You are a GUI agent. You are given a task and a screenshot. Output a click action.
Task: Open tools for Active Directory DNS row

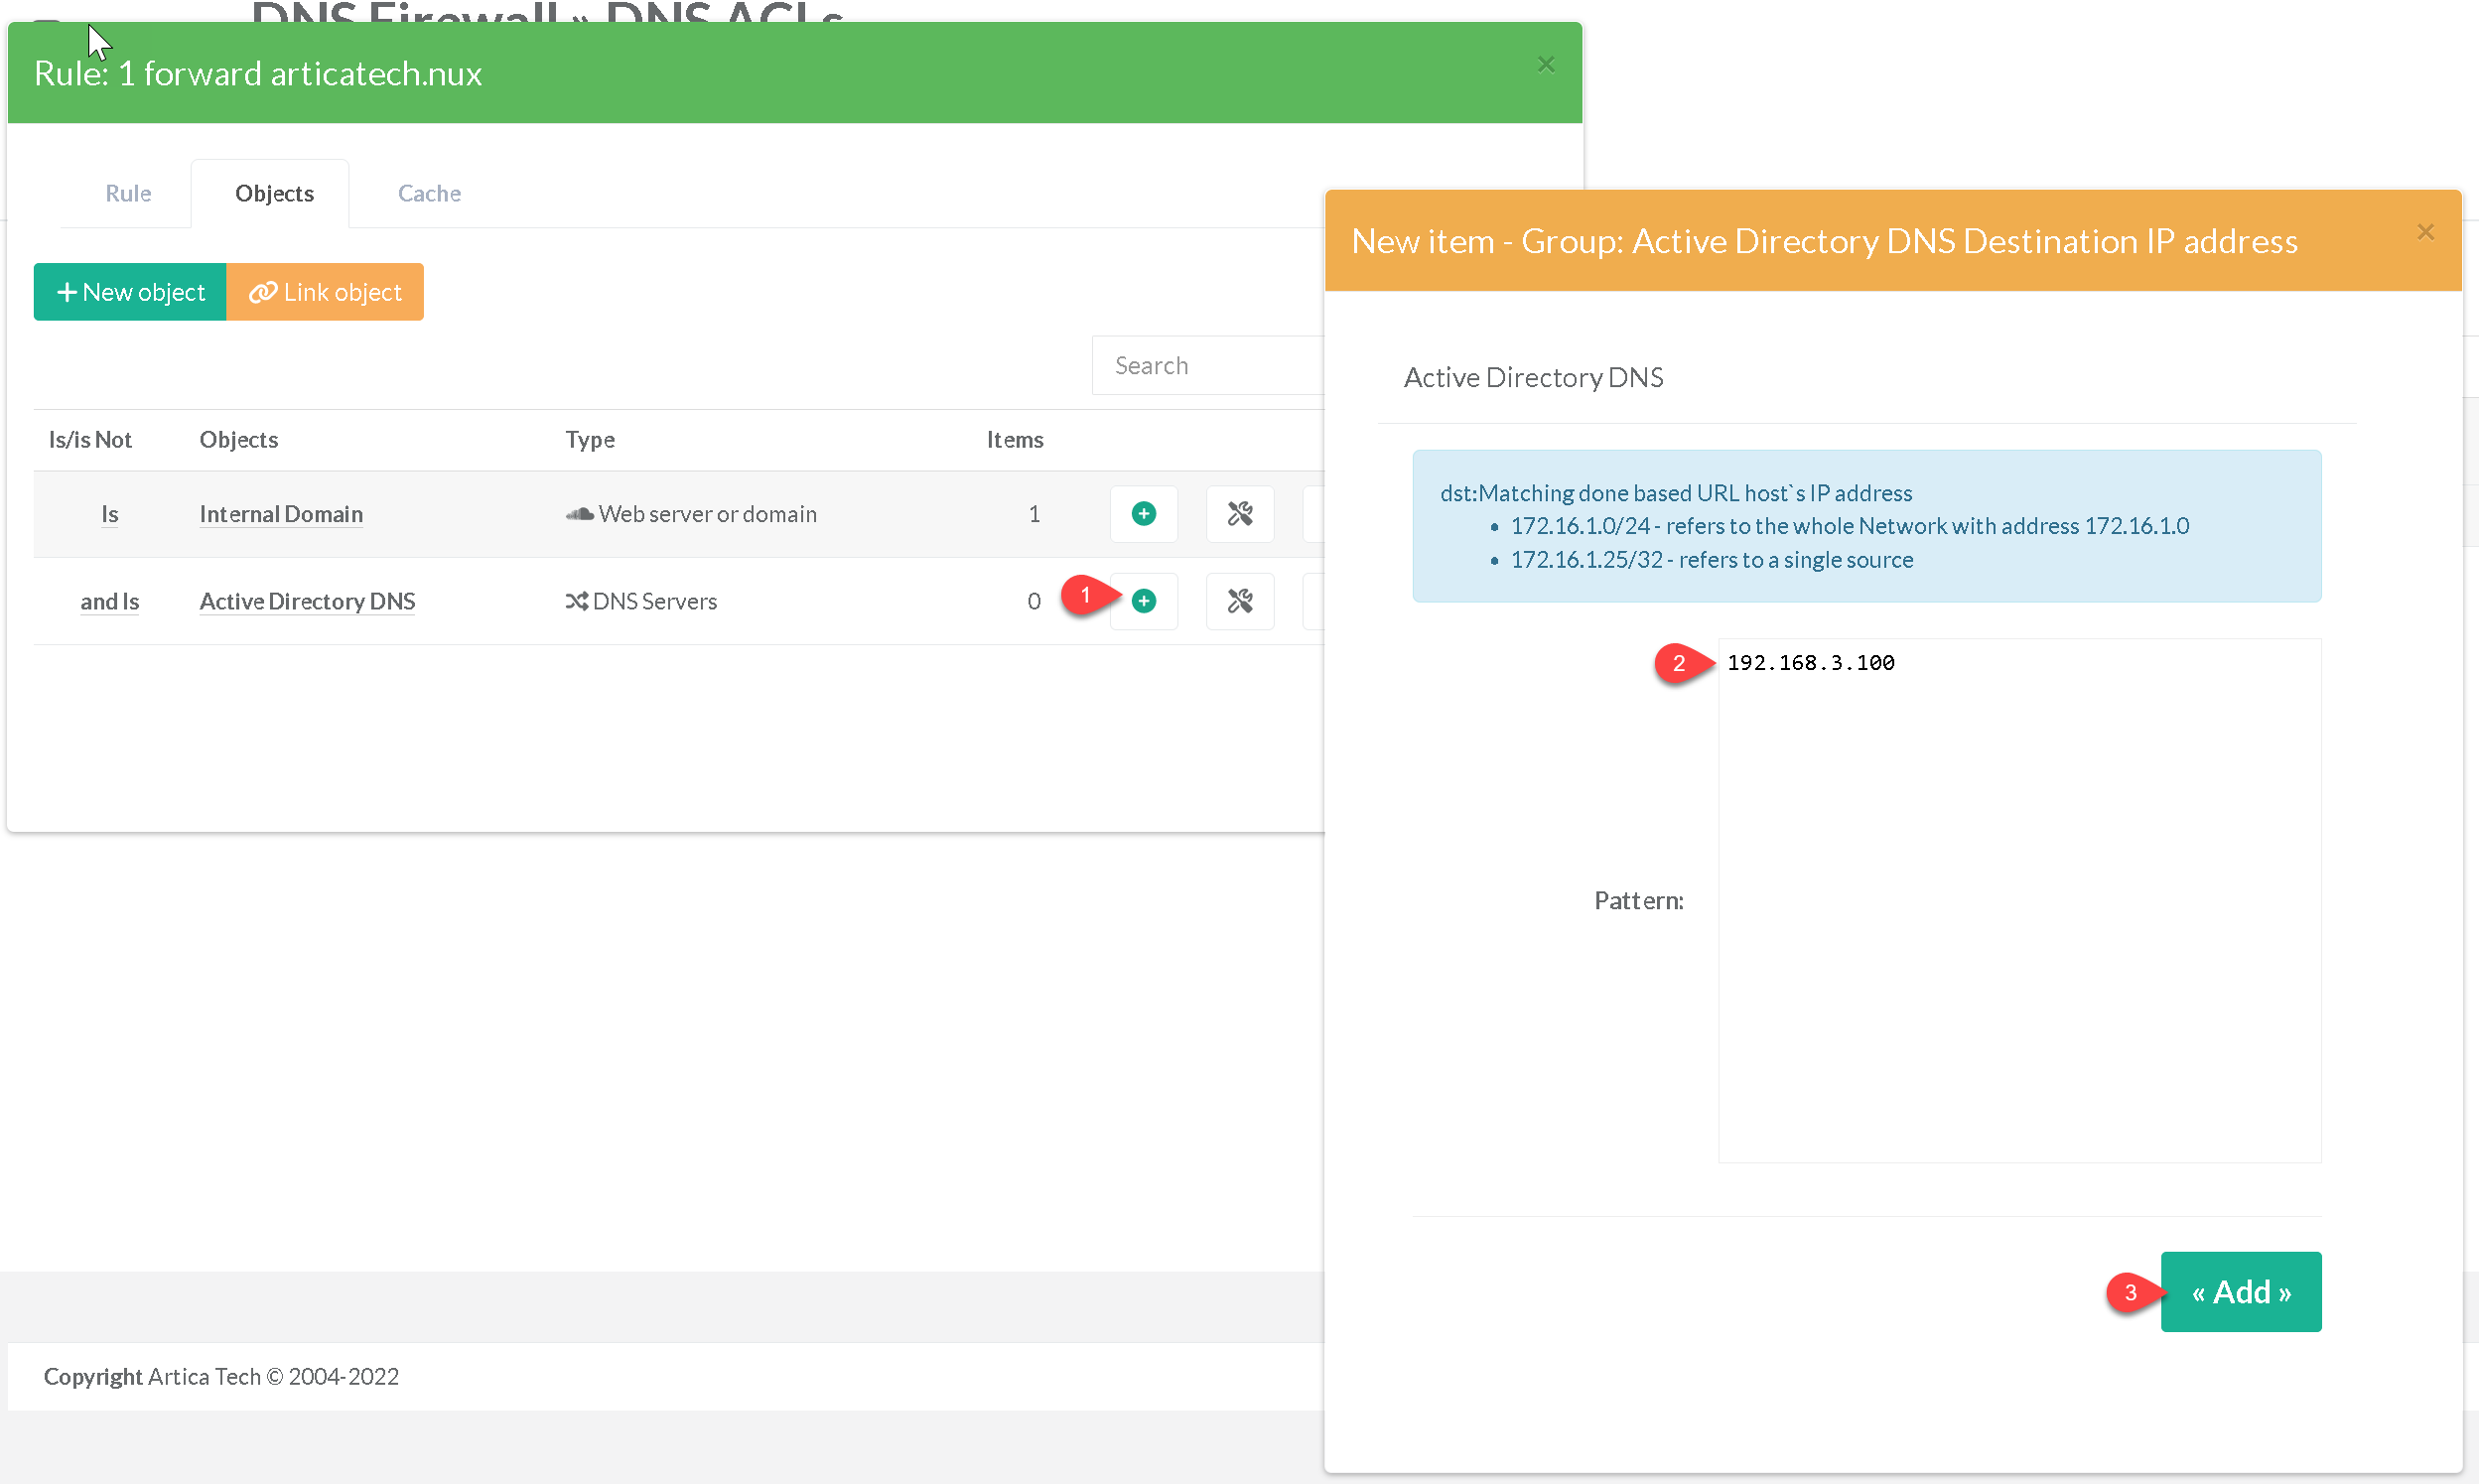(1239, 601)
